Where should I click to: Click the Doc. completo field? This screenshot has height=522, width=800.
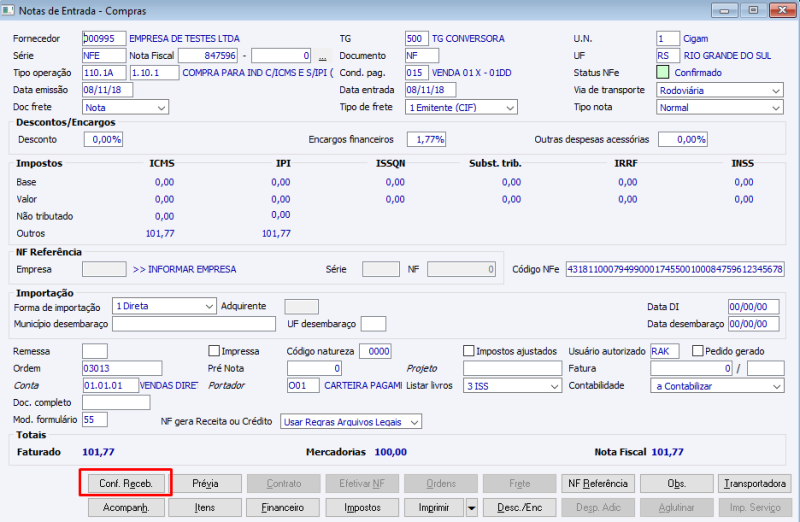coord(116,403)
